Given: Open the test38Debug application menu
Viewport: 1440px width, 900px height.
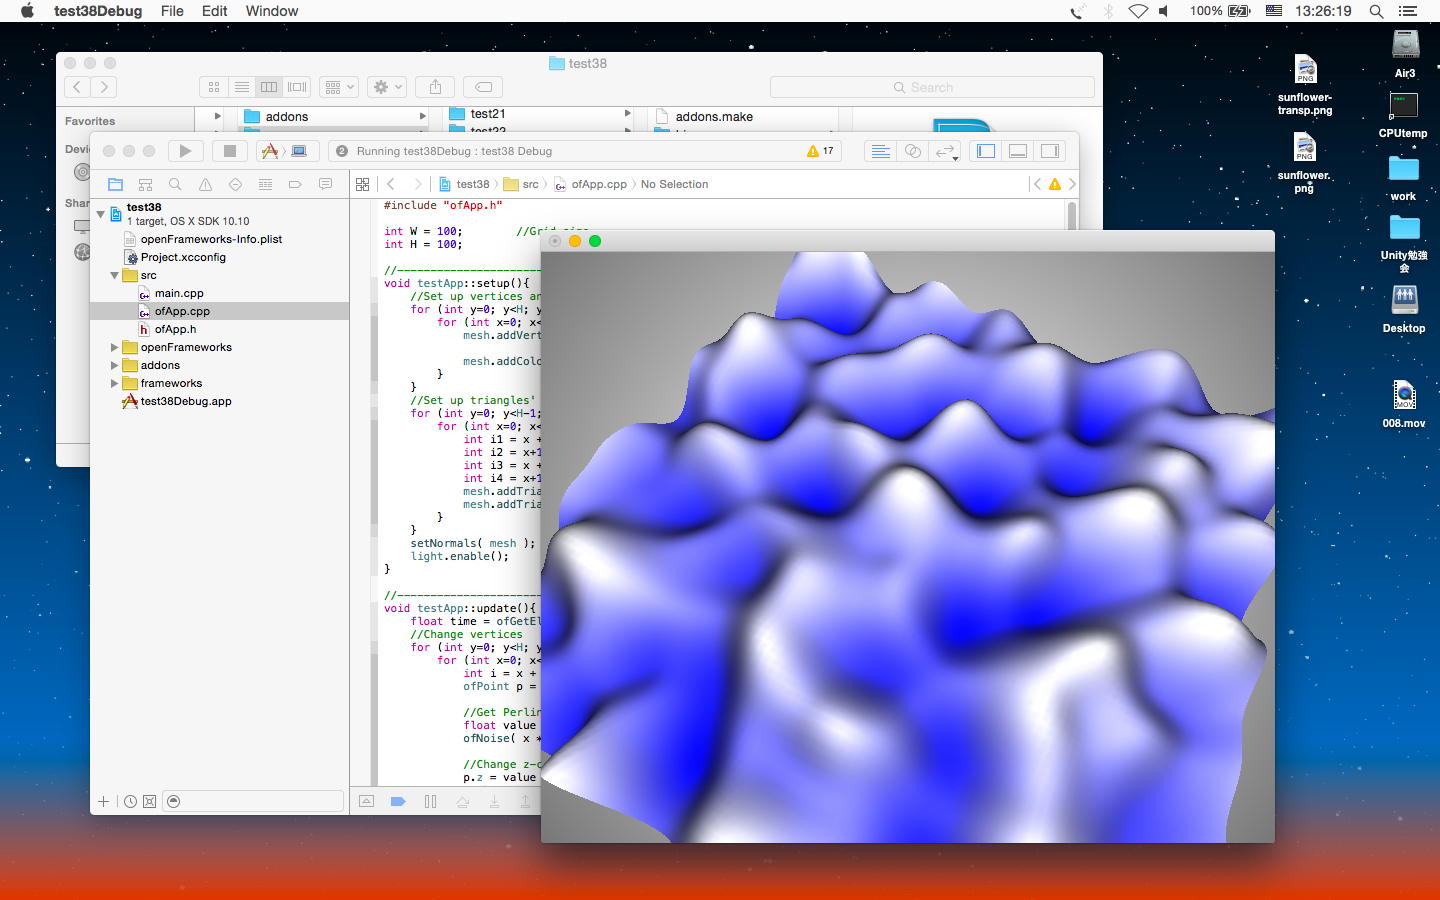Looking at the screenshot, I should tap(98, 11).
